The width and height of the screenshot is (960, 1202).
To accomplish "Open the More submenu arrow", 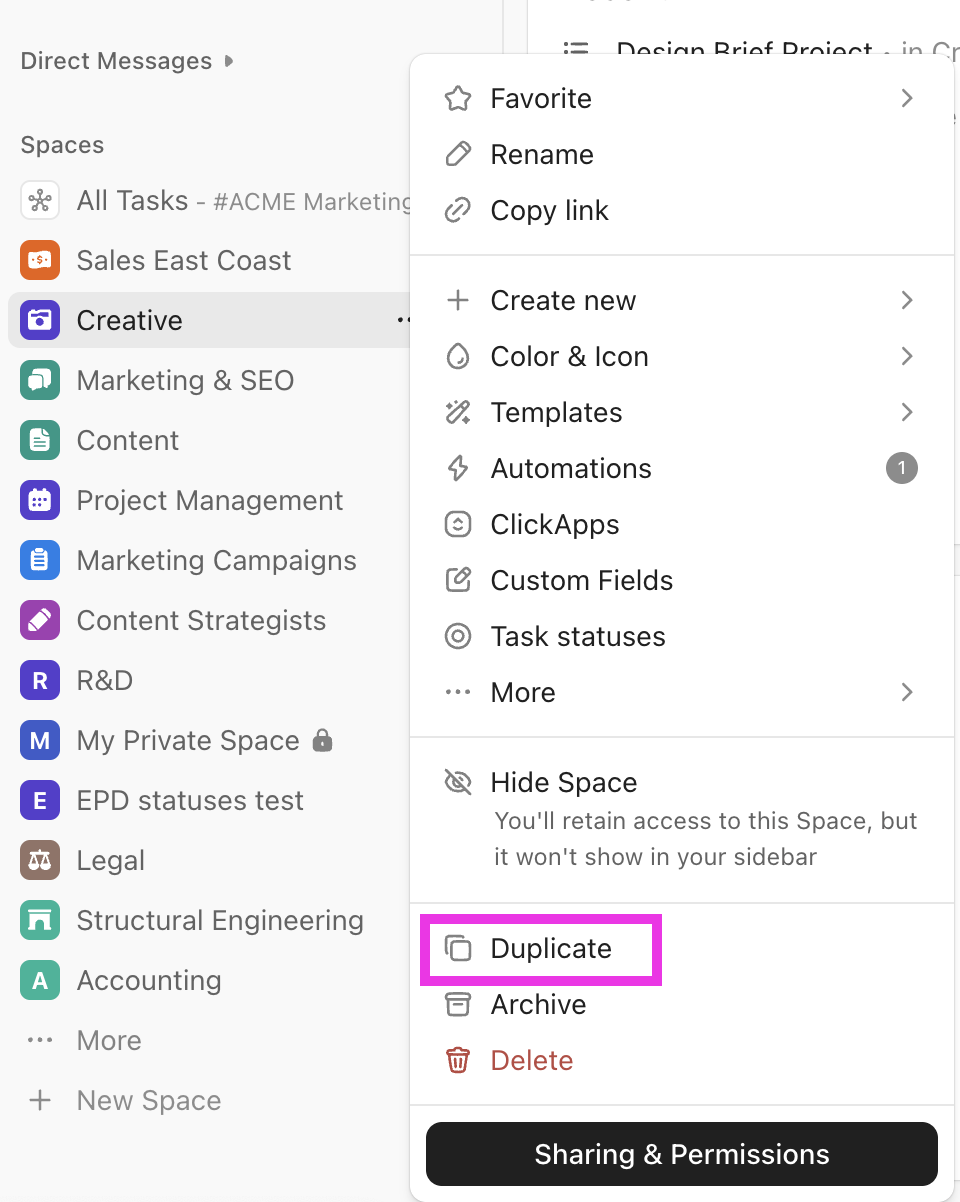I will [x=908, y=692].
